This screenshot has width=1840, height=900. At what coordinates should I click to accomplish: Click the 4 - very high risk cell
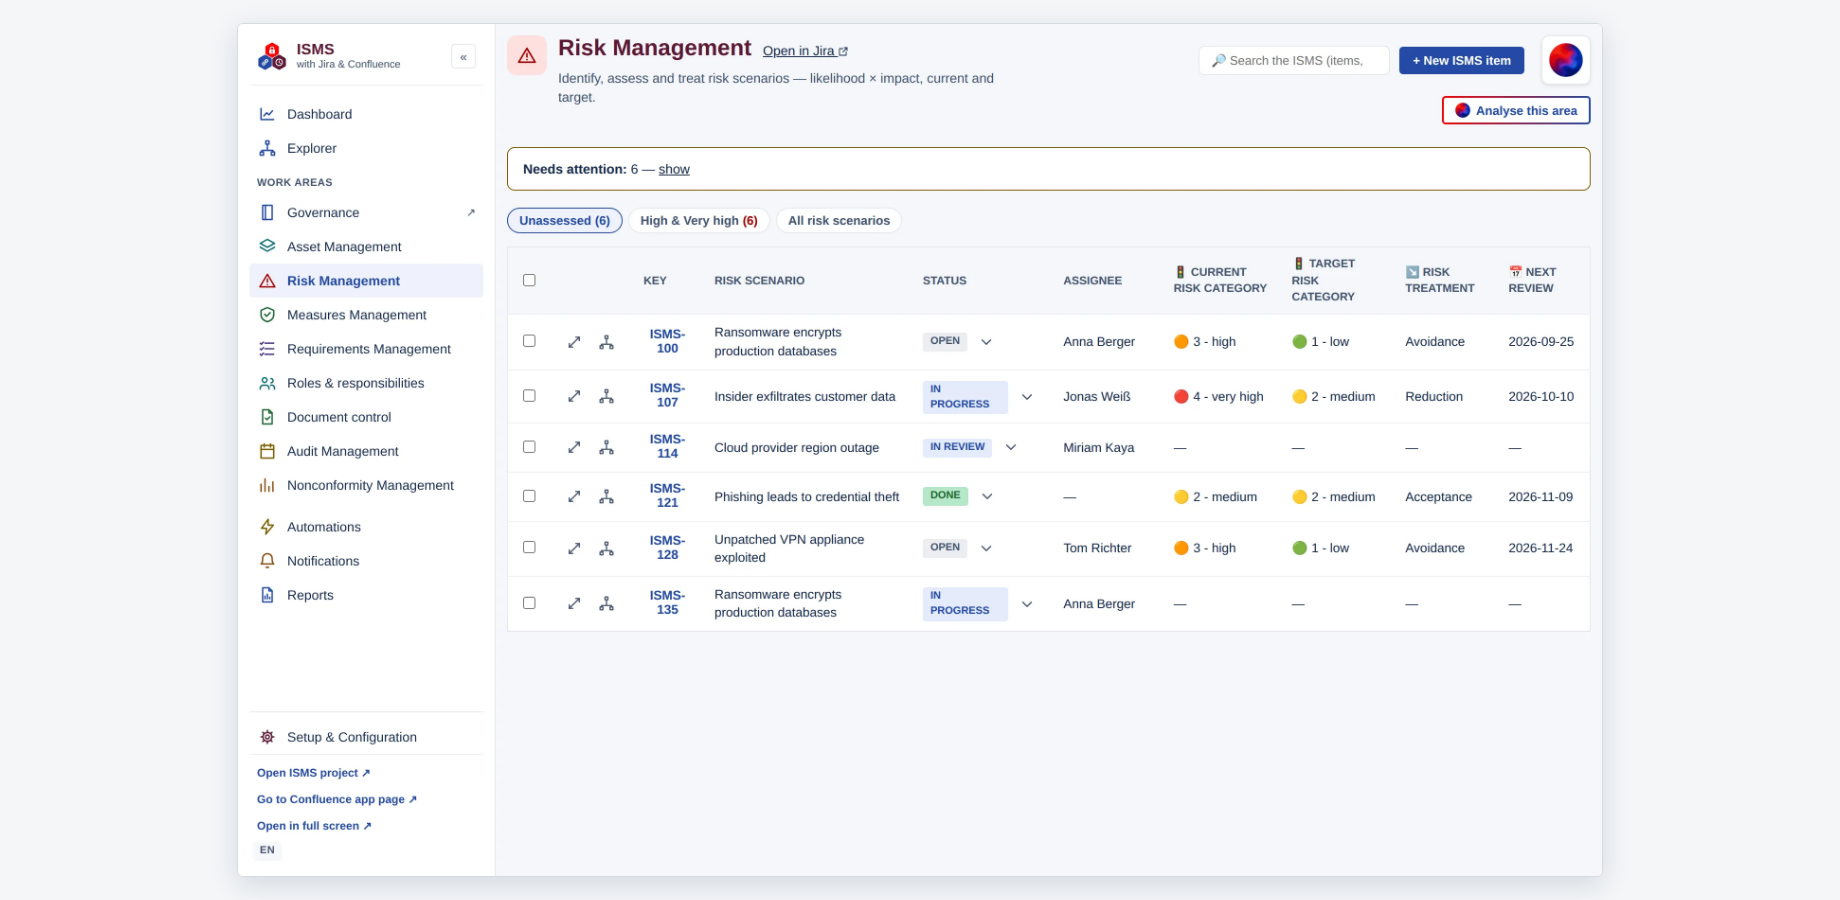point(1218,396)
